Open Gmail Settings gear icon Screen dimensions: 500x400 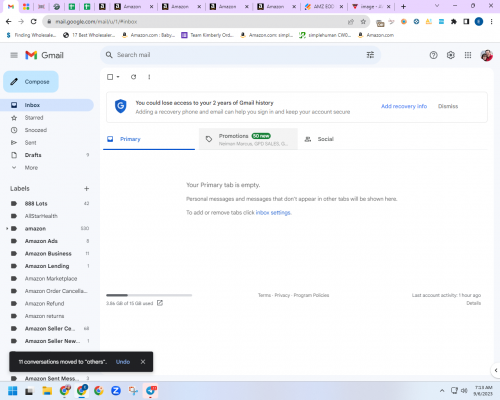click(x=451, y=55)
